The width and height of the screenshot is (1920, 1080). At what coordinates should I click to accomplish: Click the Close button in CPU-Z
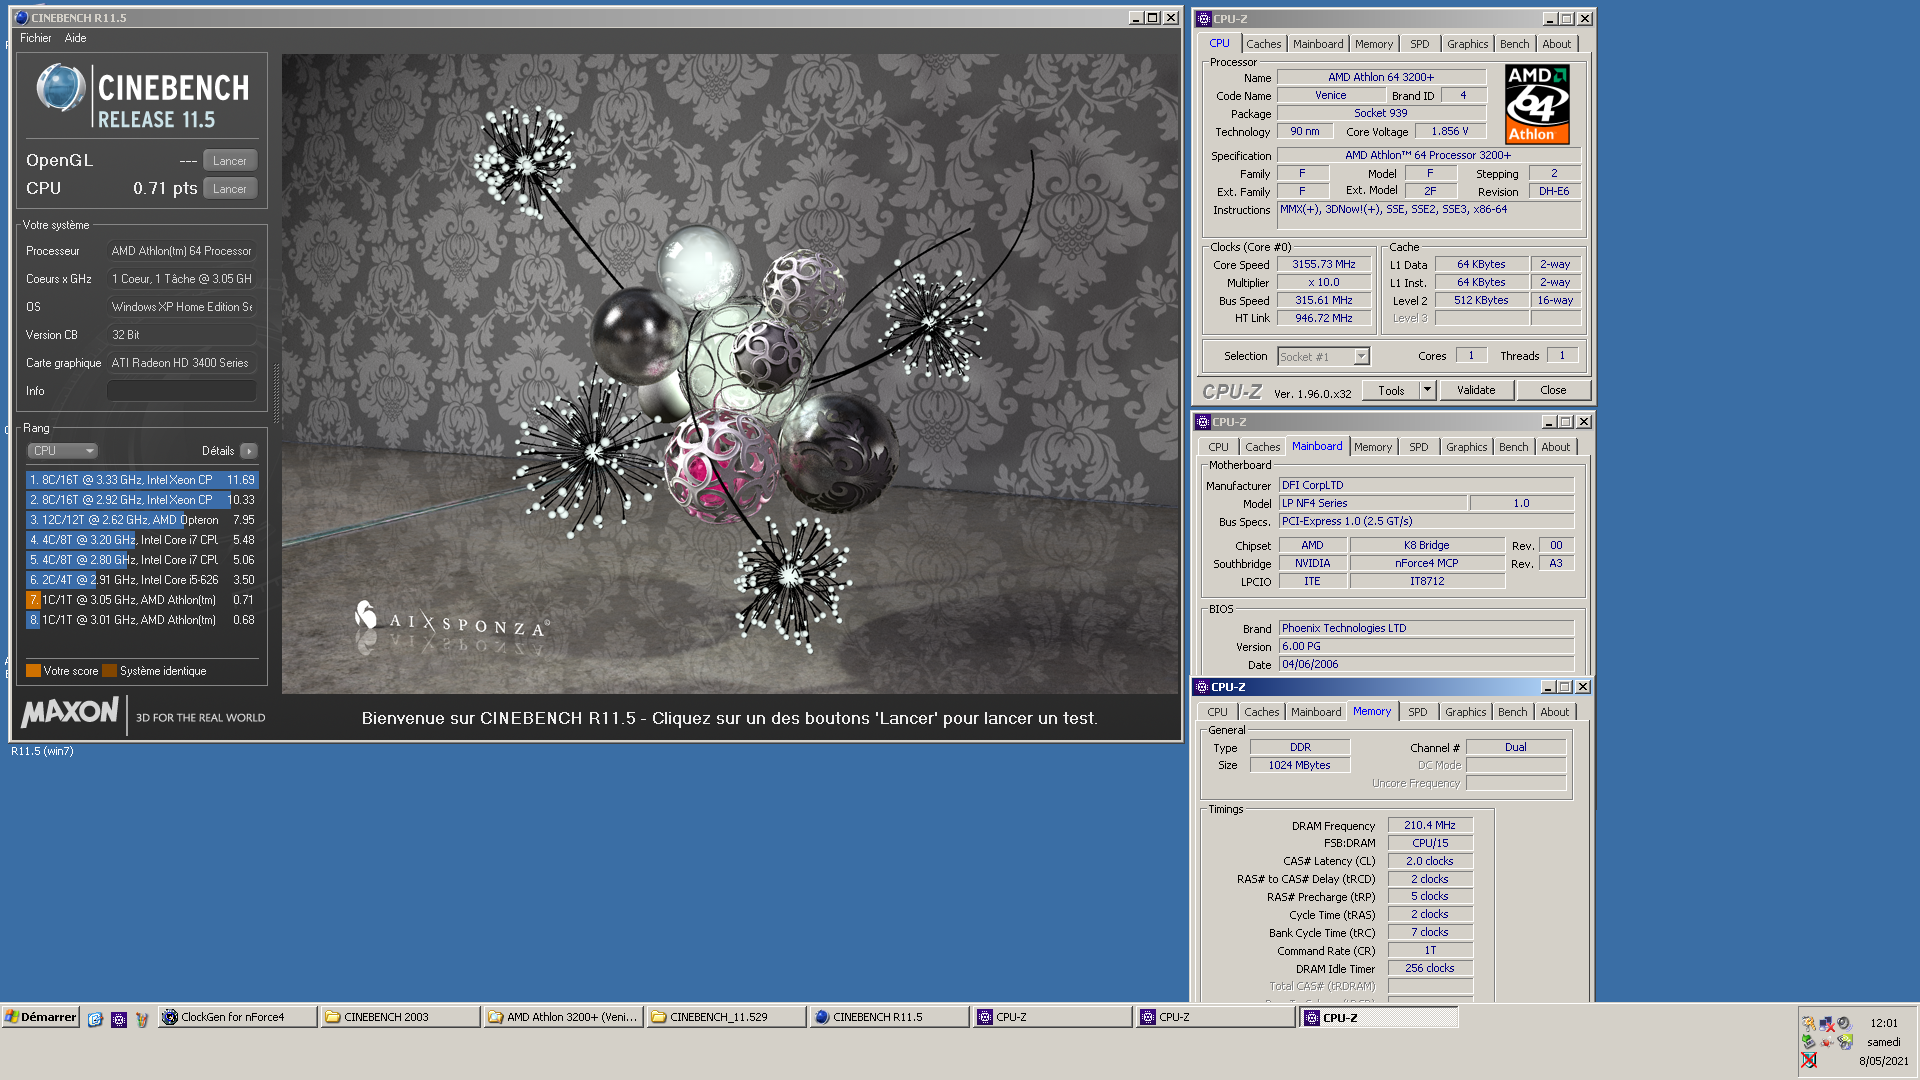pos(1553,390)
